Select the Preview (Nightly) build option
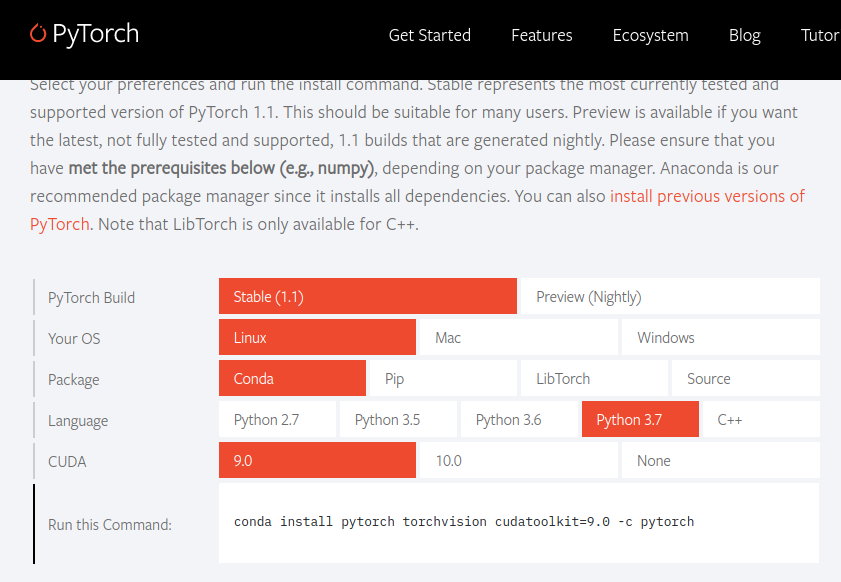Image resolution: width=841 pixels, height=582 pixels. point(669,295)
